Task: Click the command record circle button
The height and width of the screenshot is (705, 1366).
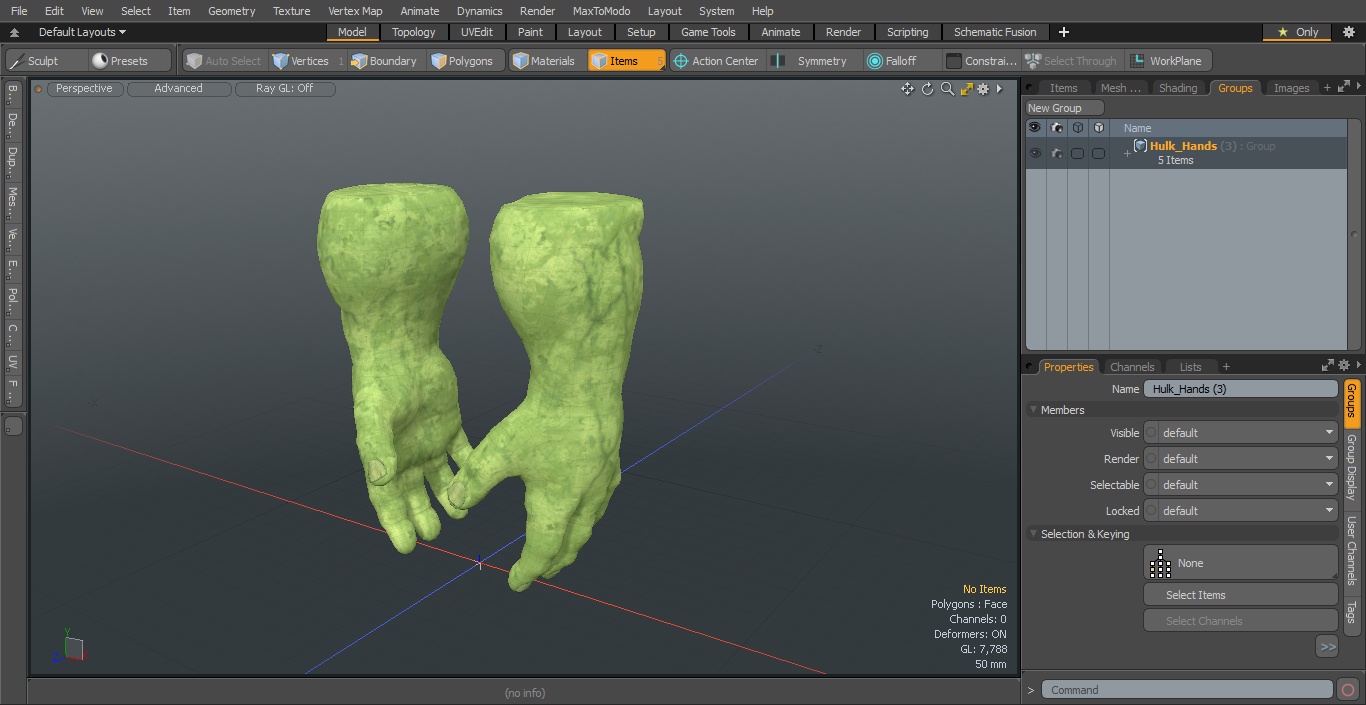Action: tap(1347, 690)
